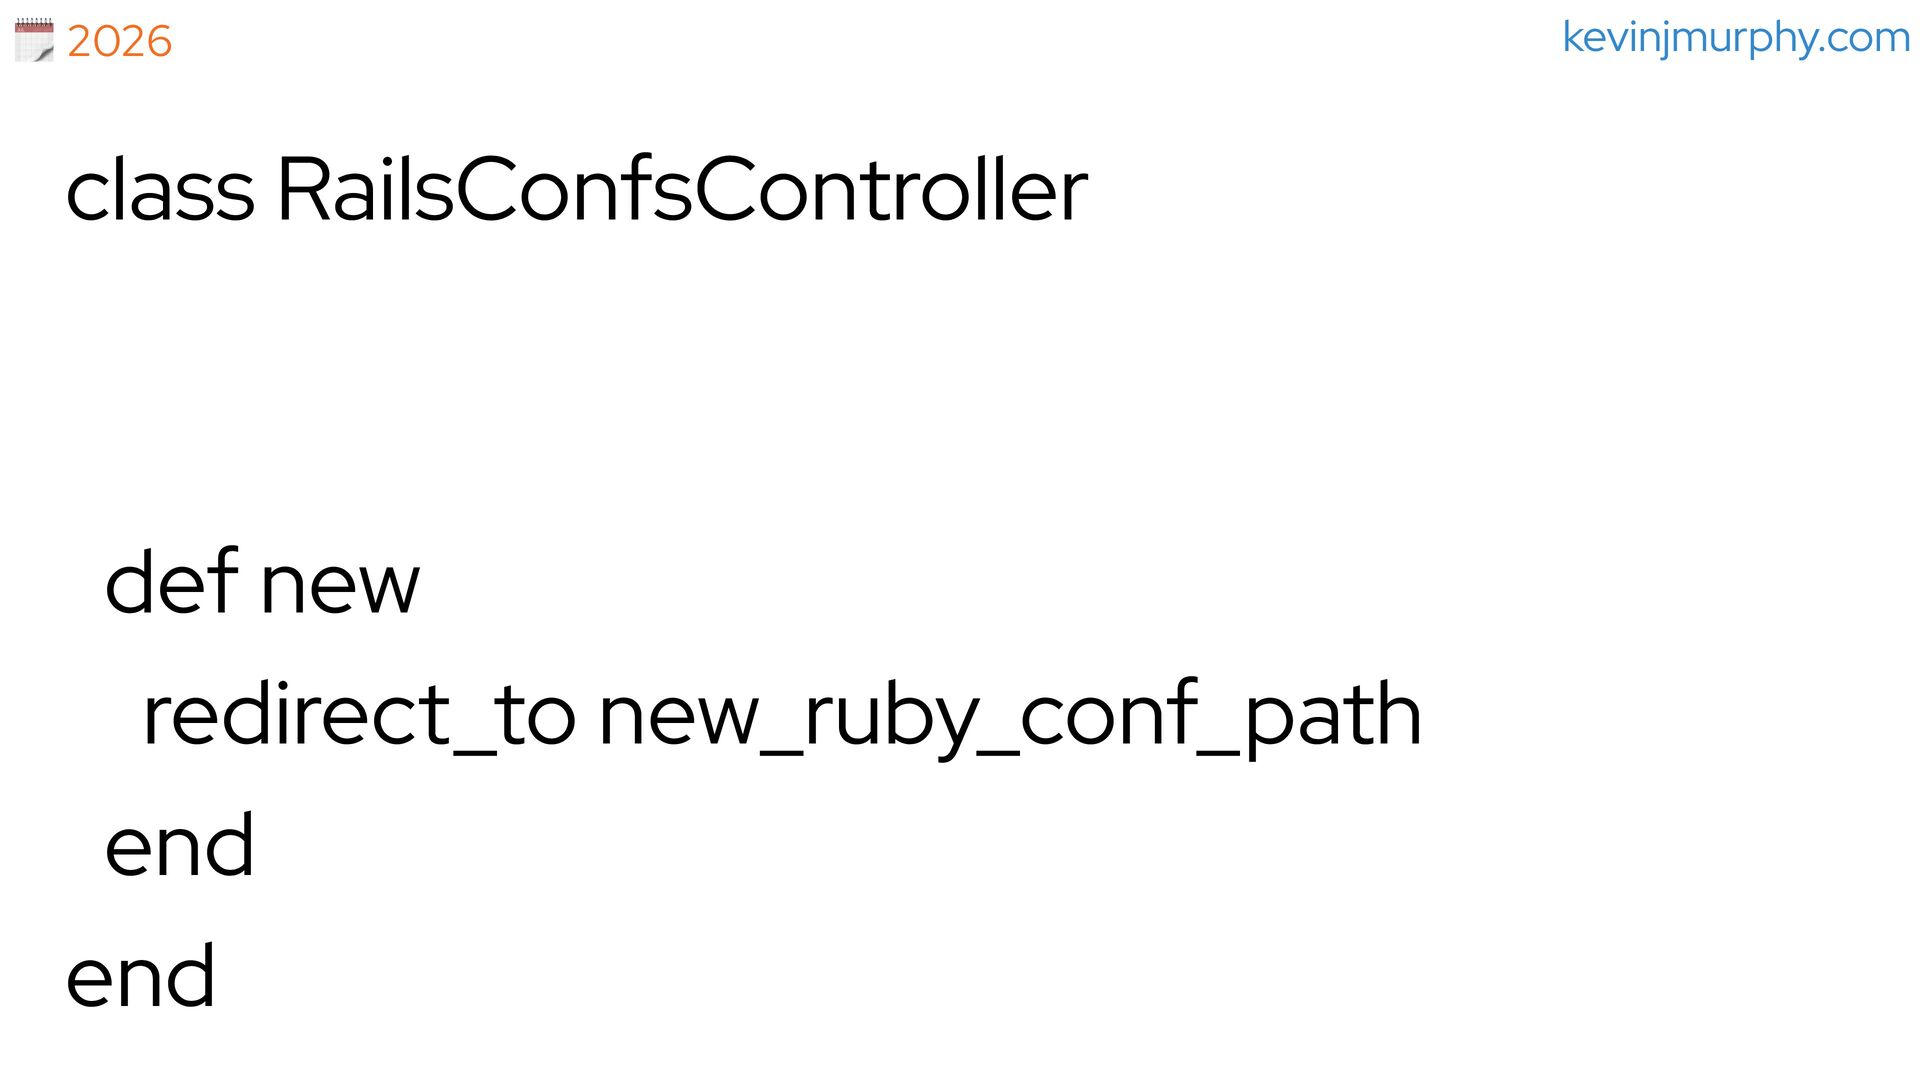The width and height of the screenshot is (1920, 1080).
Task: Click the word Controller in class name
Action: [x=891, y=190]
